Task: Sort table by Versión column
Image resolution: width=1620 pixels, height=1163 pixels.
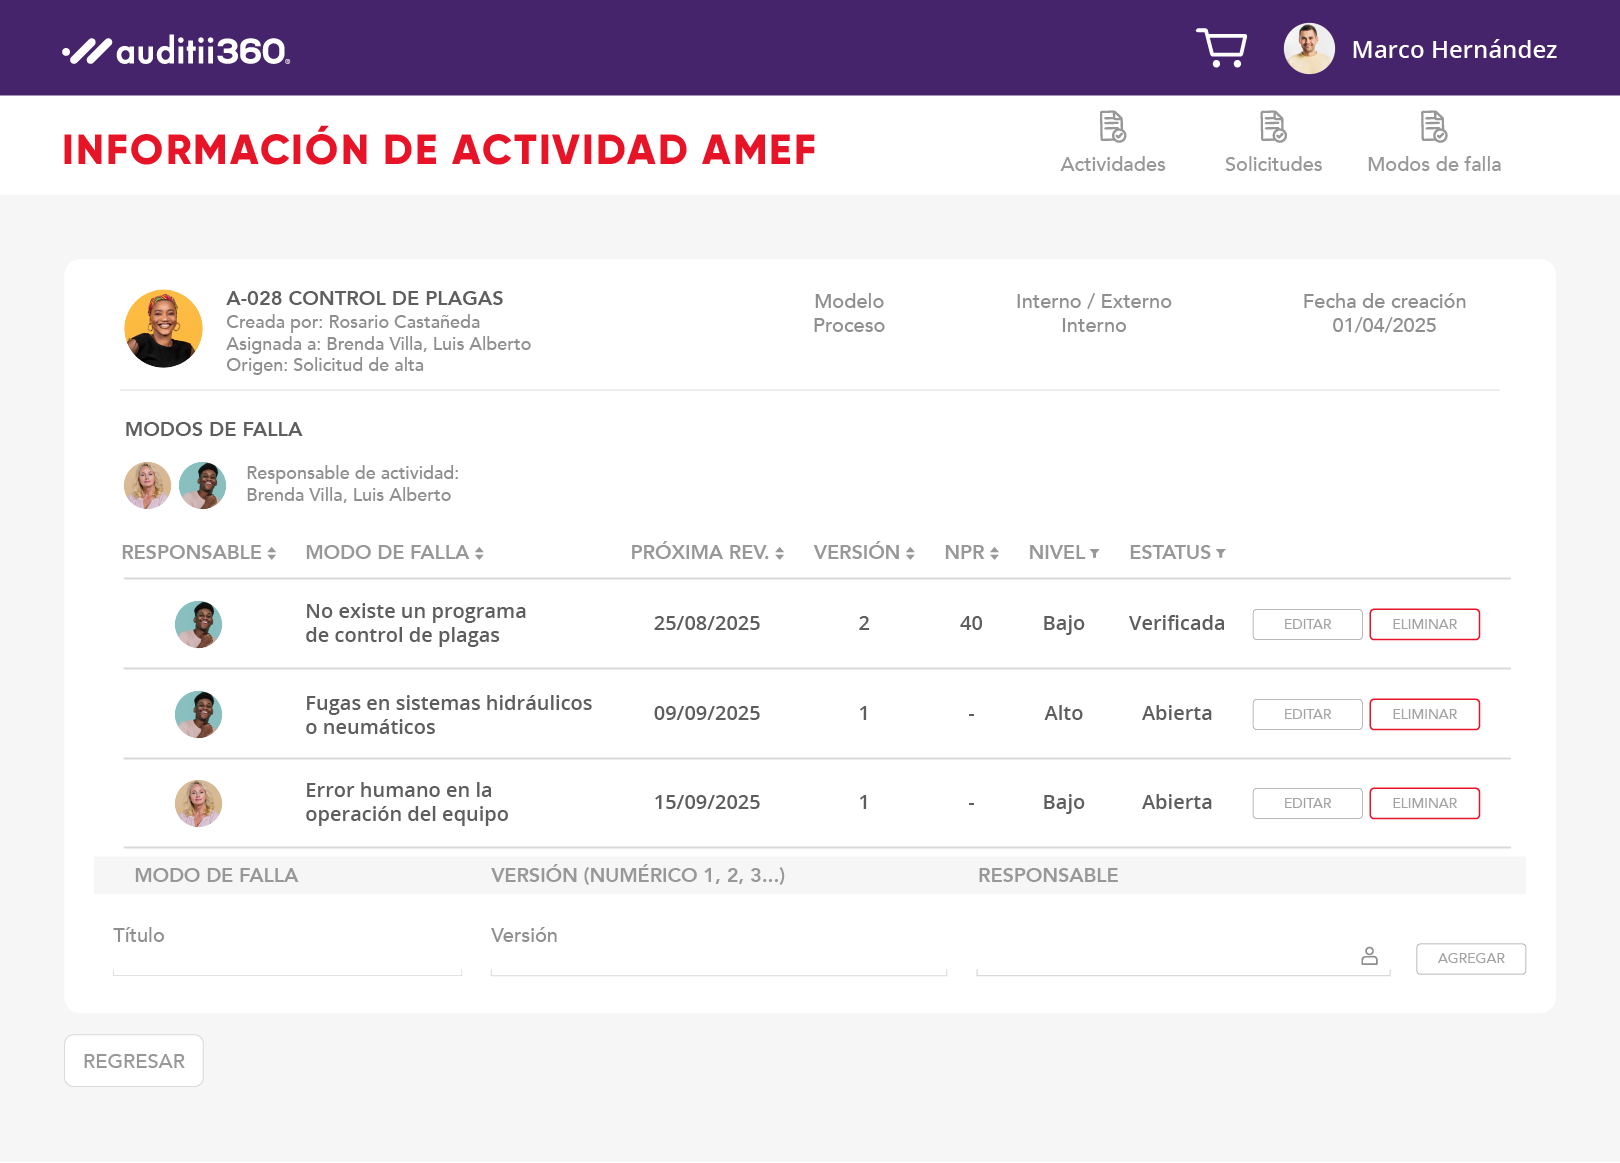Action: pyautogui.click(x=863, y=553)
